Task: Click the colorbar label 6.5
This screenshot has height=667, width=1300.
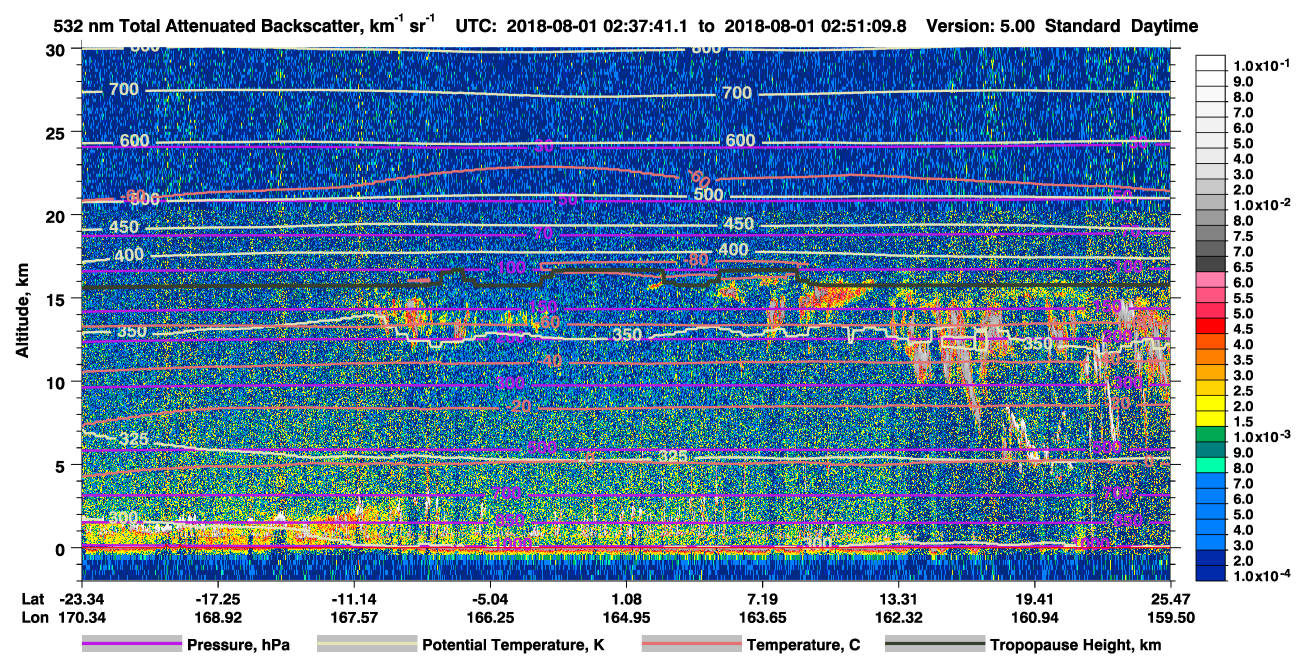Action: [1244, 267]
